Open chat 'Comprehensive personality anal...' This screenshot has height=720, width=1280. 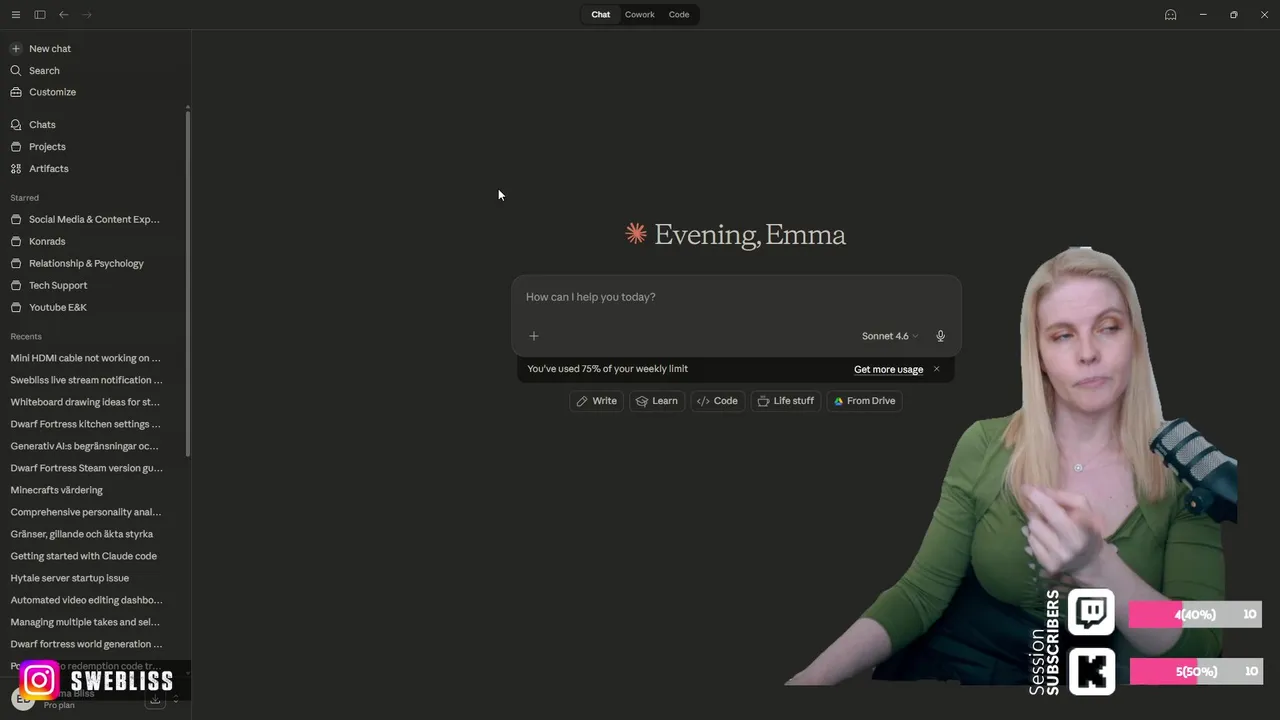(86, 512)
